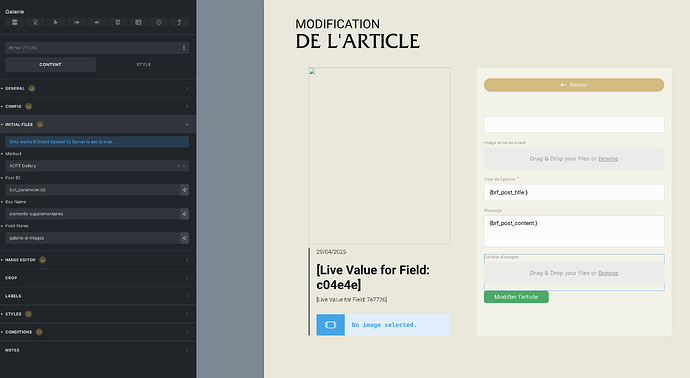
Task: Click the arrow-right-from-bar icon in toolbar
Action: 77,22
